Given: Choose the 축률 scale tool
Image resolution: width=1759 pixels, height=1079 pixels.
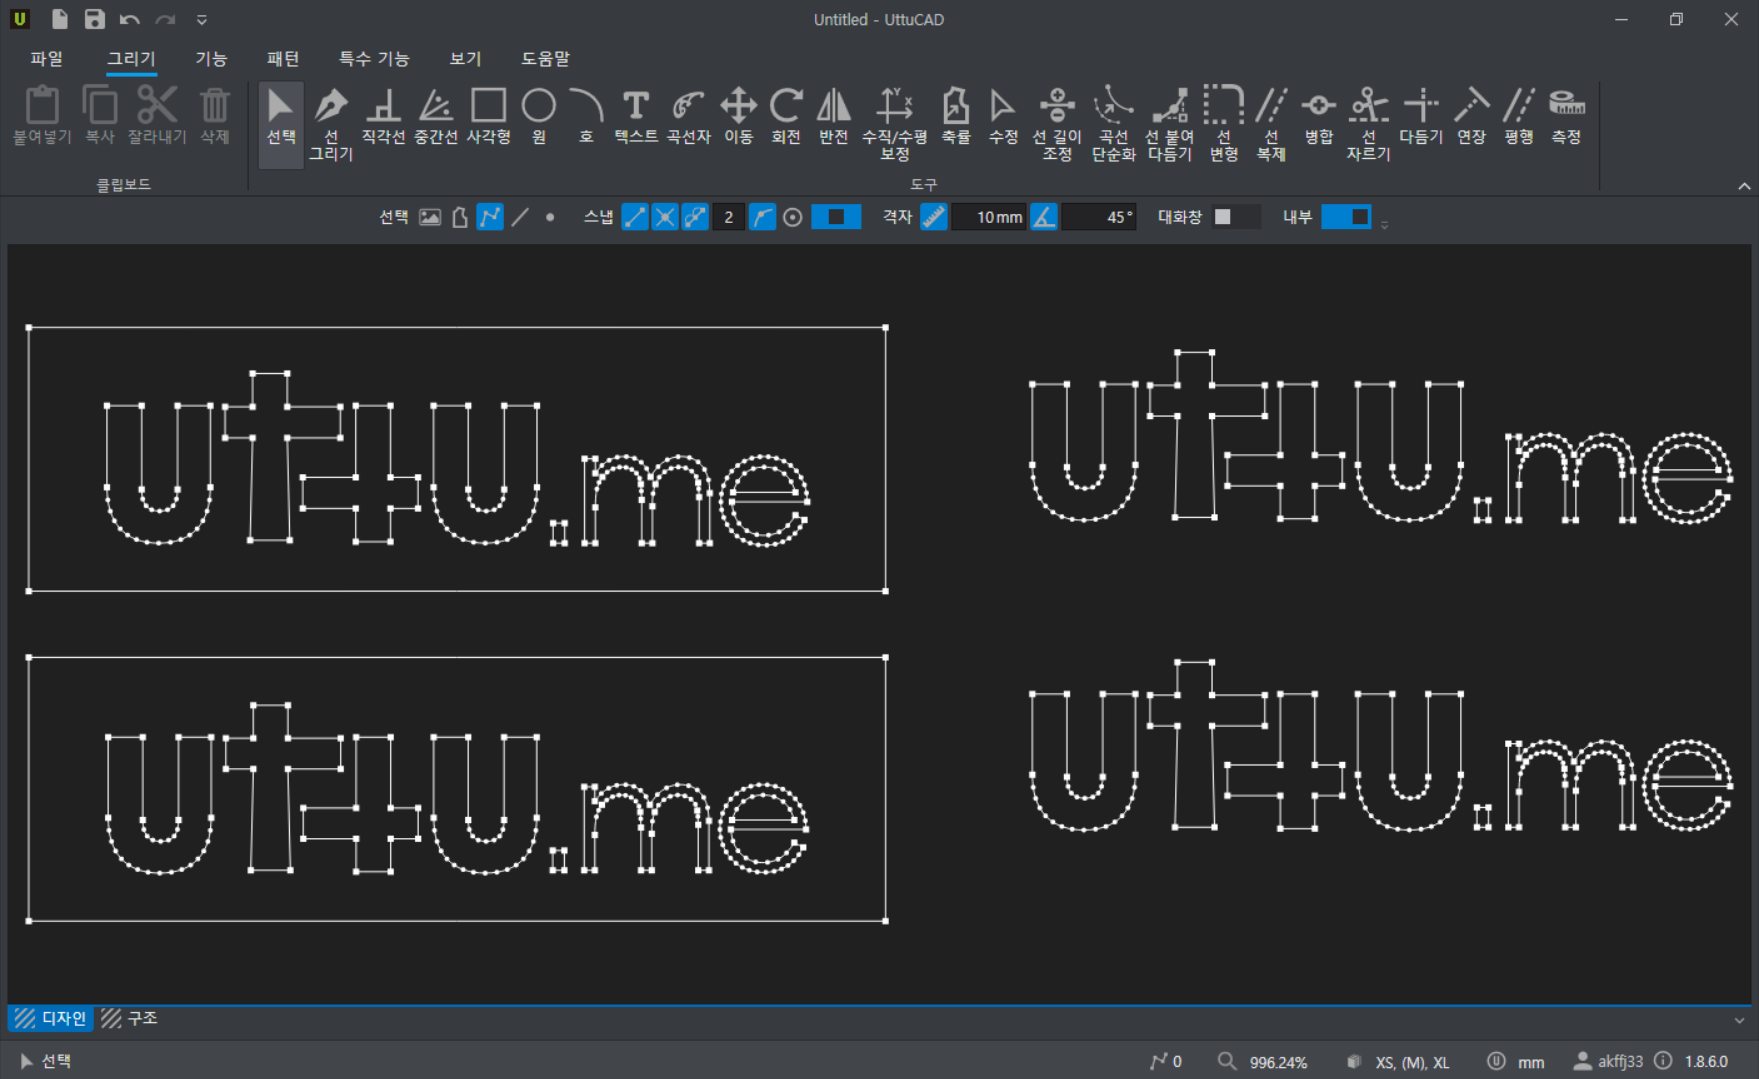Looking at the screenshot, I should point(956,117).
